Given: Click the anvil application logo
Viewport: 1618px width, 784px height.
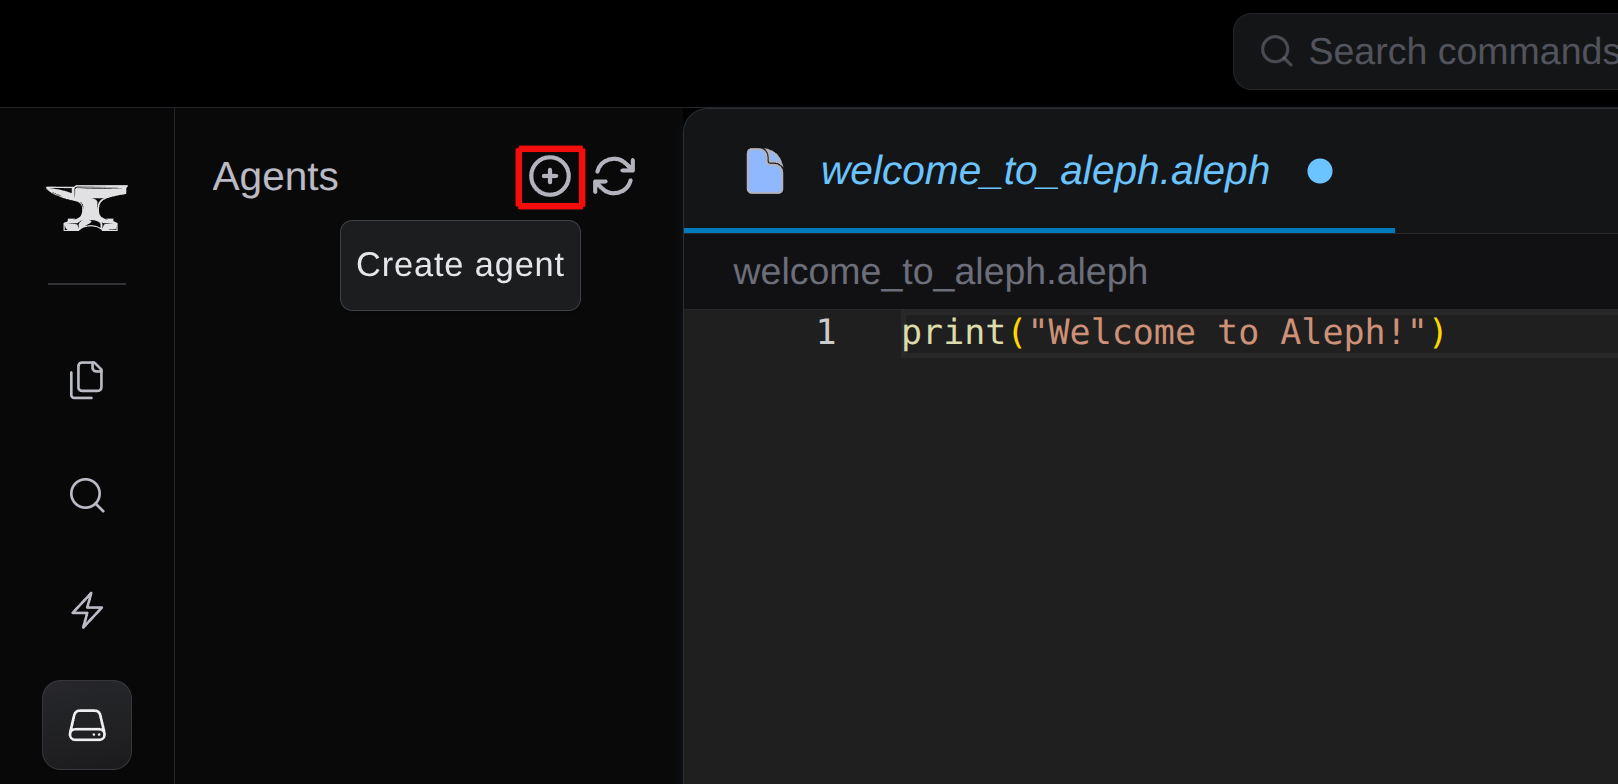Looking at the screenshot, I should pos(87,207).
